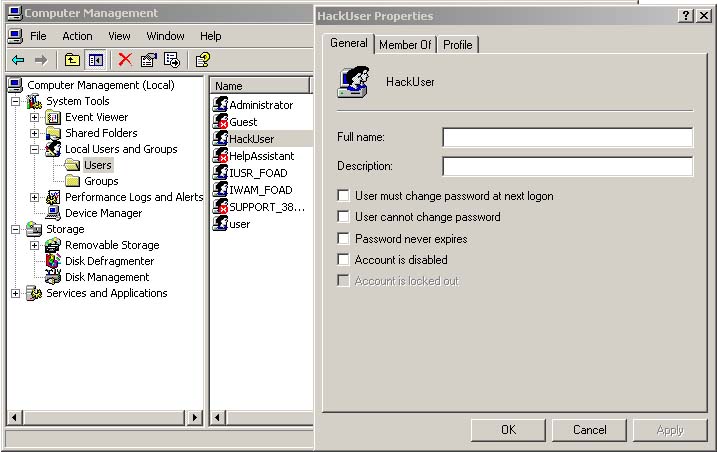Open the Help toolbar icon
The width and height of the screenshot is (717, 452).
pos(203,60)
